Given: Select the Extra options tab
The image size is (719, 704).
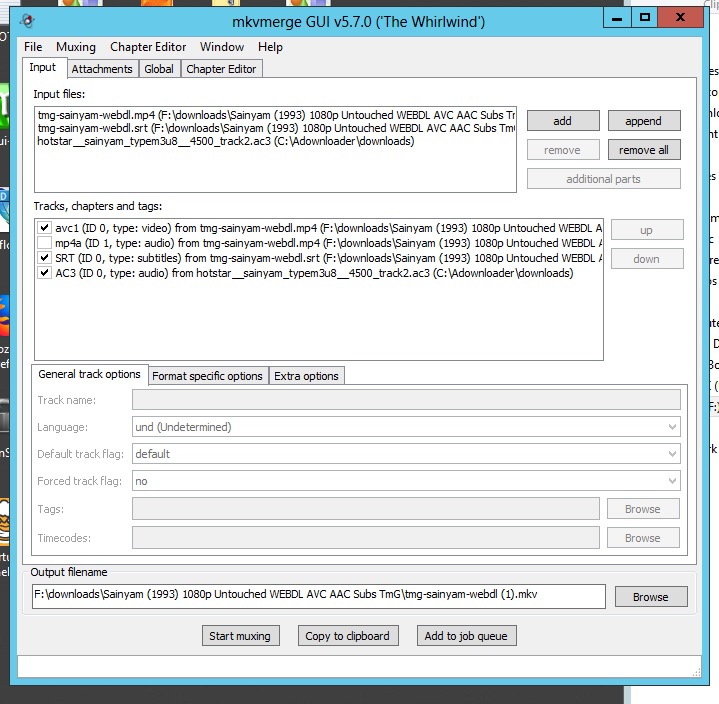Looking at the screenshot, I should coord(306,376).
